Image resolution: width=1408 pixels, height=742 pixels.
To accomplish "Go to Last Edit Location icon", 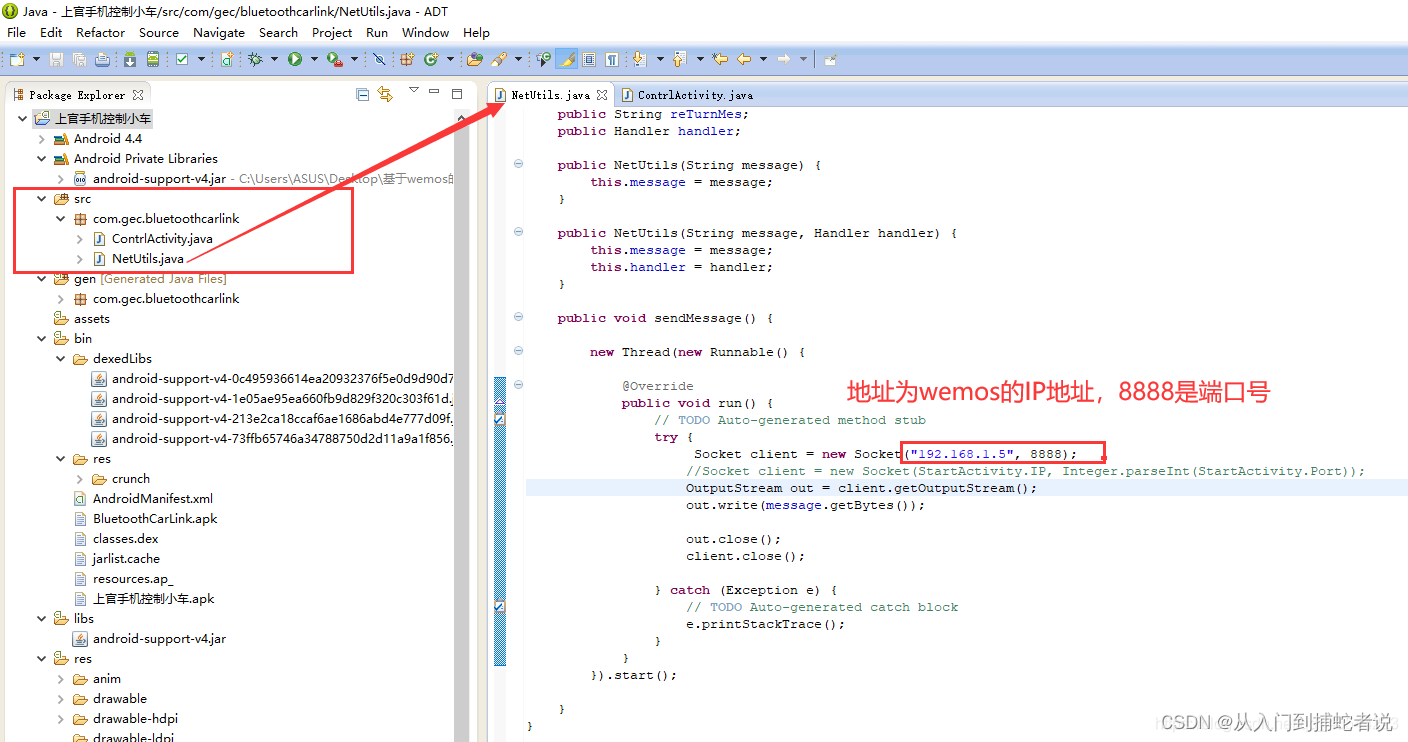I will (719, 59).
